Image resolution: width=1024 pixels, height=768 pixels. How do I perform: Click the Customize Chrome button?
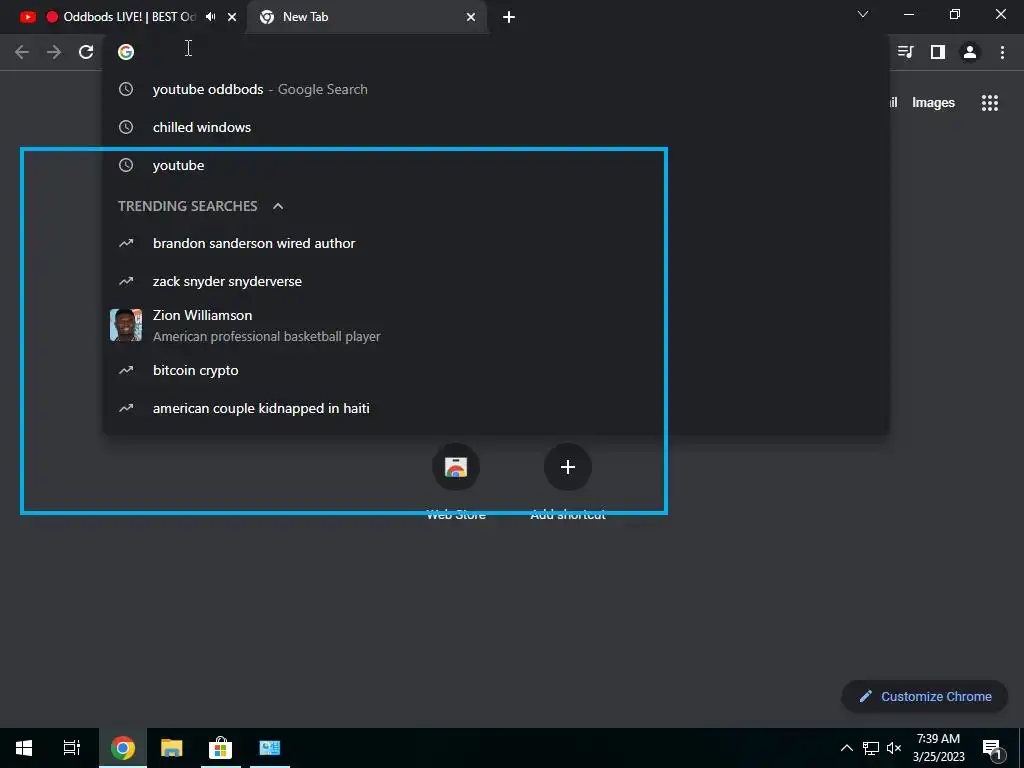coord(925,696)
